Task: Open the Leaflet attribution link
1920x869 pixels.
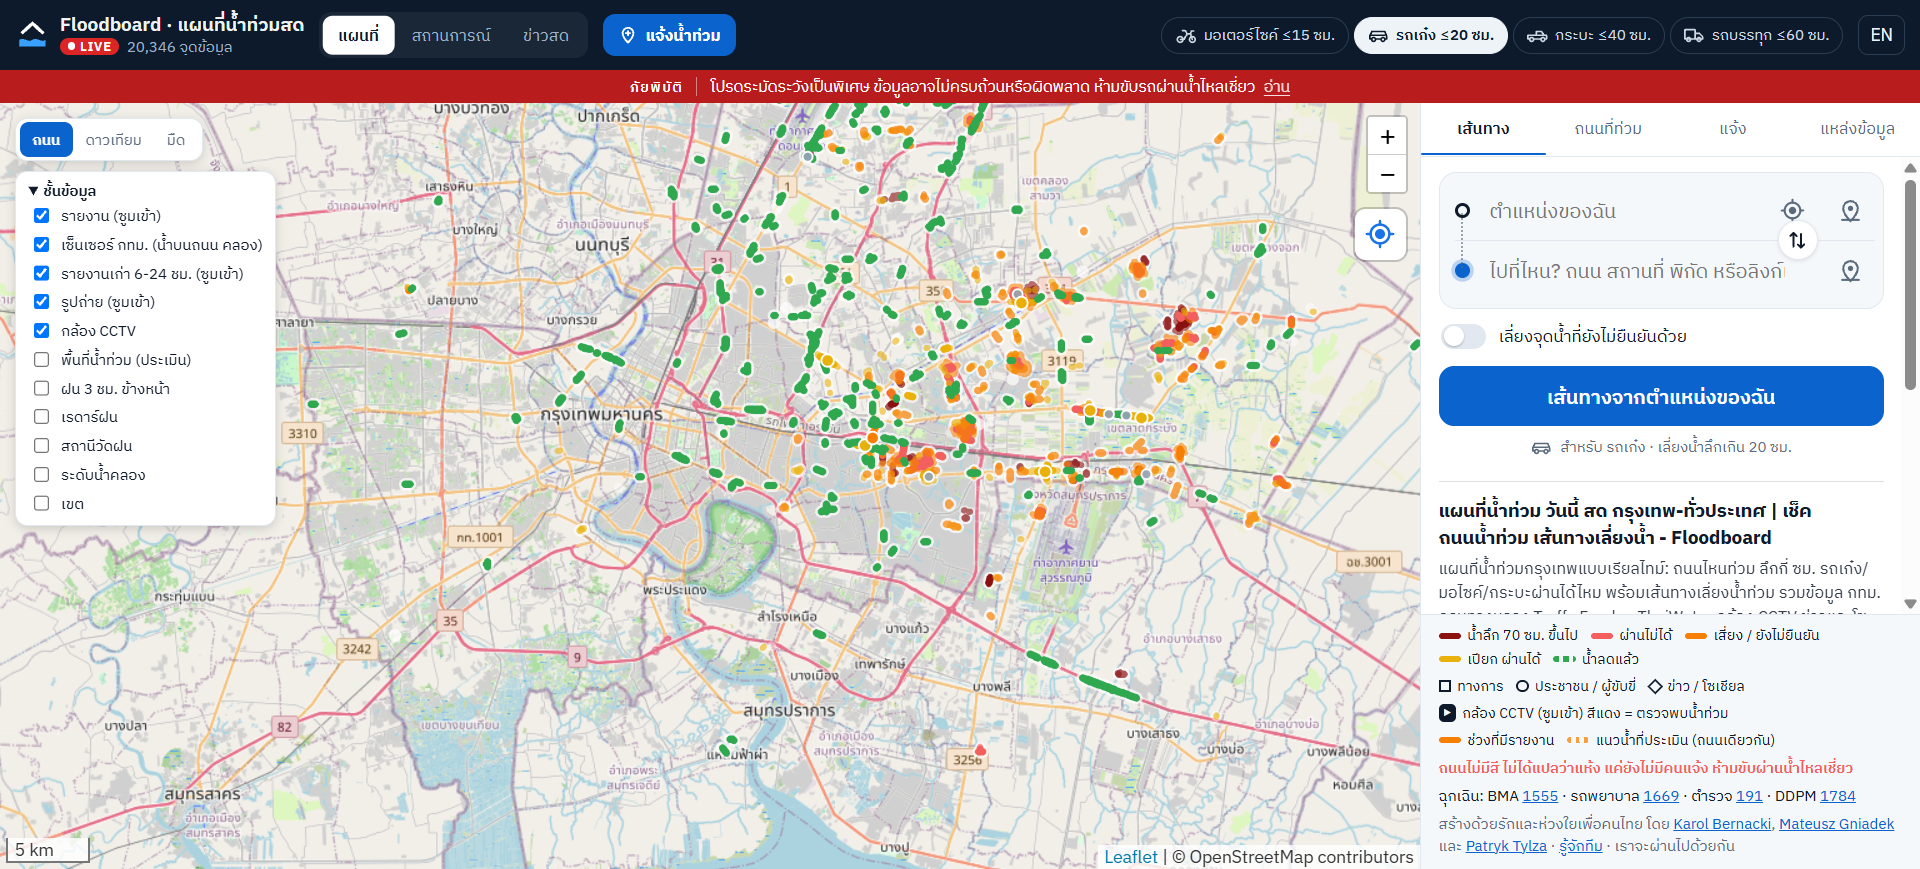Action: click(1130, 857)
